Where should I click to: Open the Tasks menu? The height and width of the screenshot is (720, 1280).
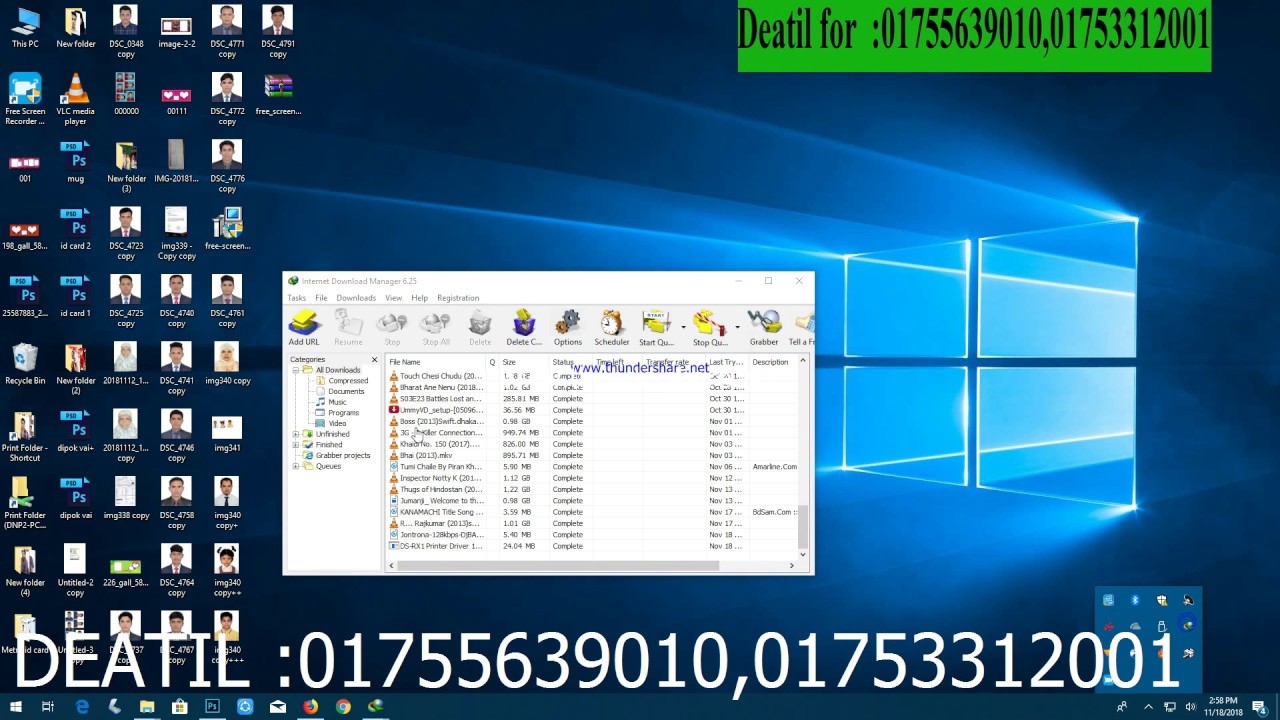pyautogui.click(x=297, y=298)
